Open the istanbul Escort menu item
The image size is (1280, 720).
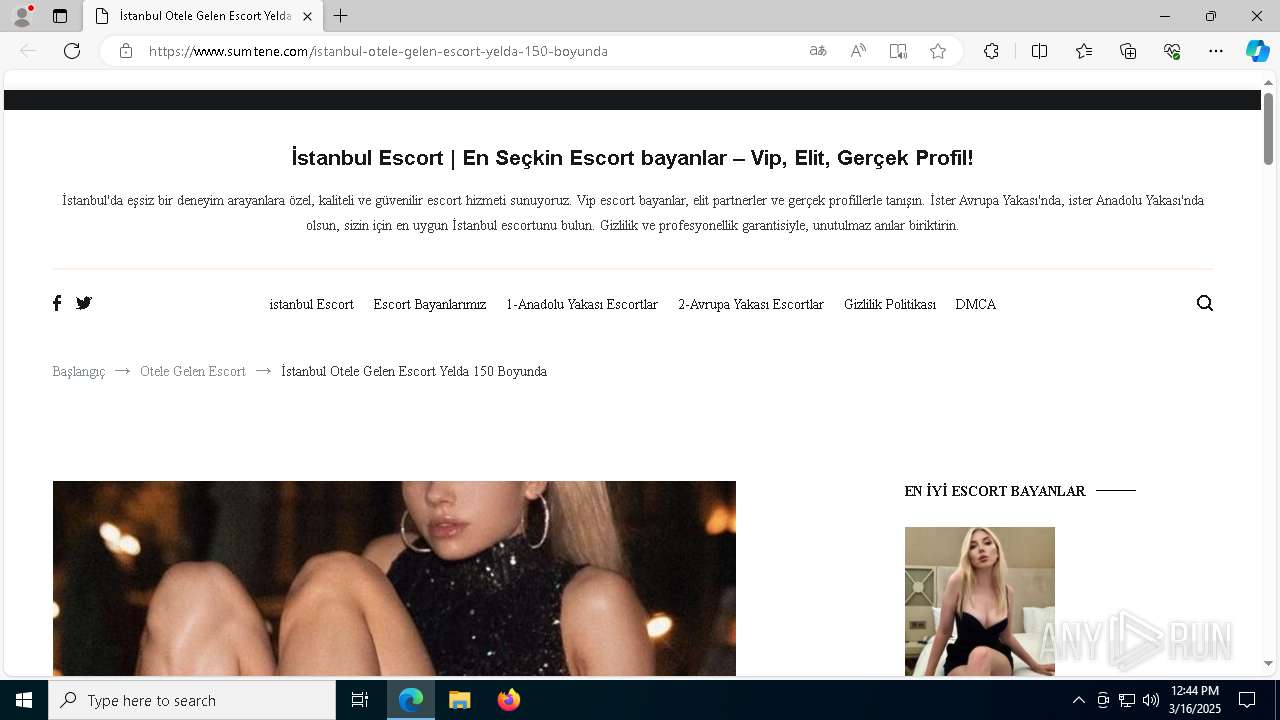311,304
